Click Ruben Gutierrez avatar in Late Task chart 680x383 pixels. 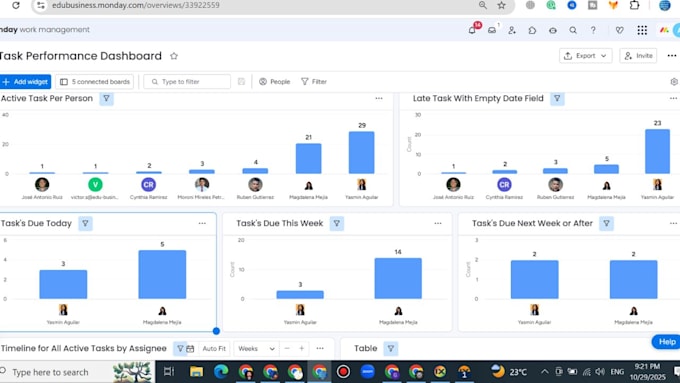556,185
